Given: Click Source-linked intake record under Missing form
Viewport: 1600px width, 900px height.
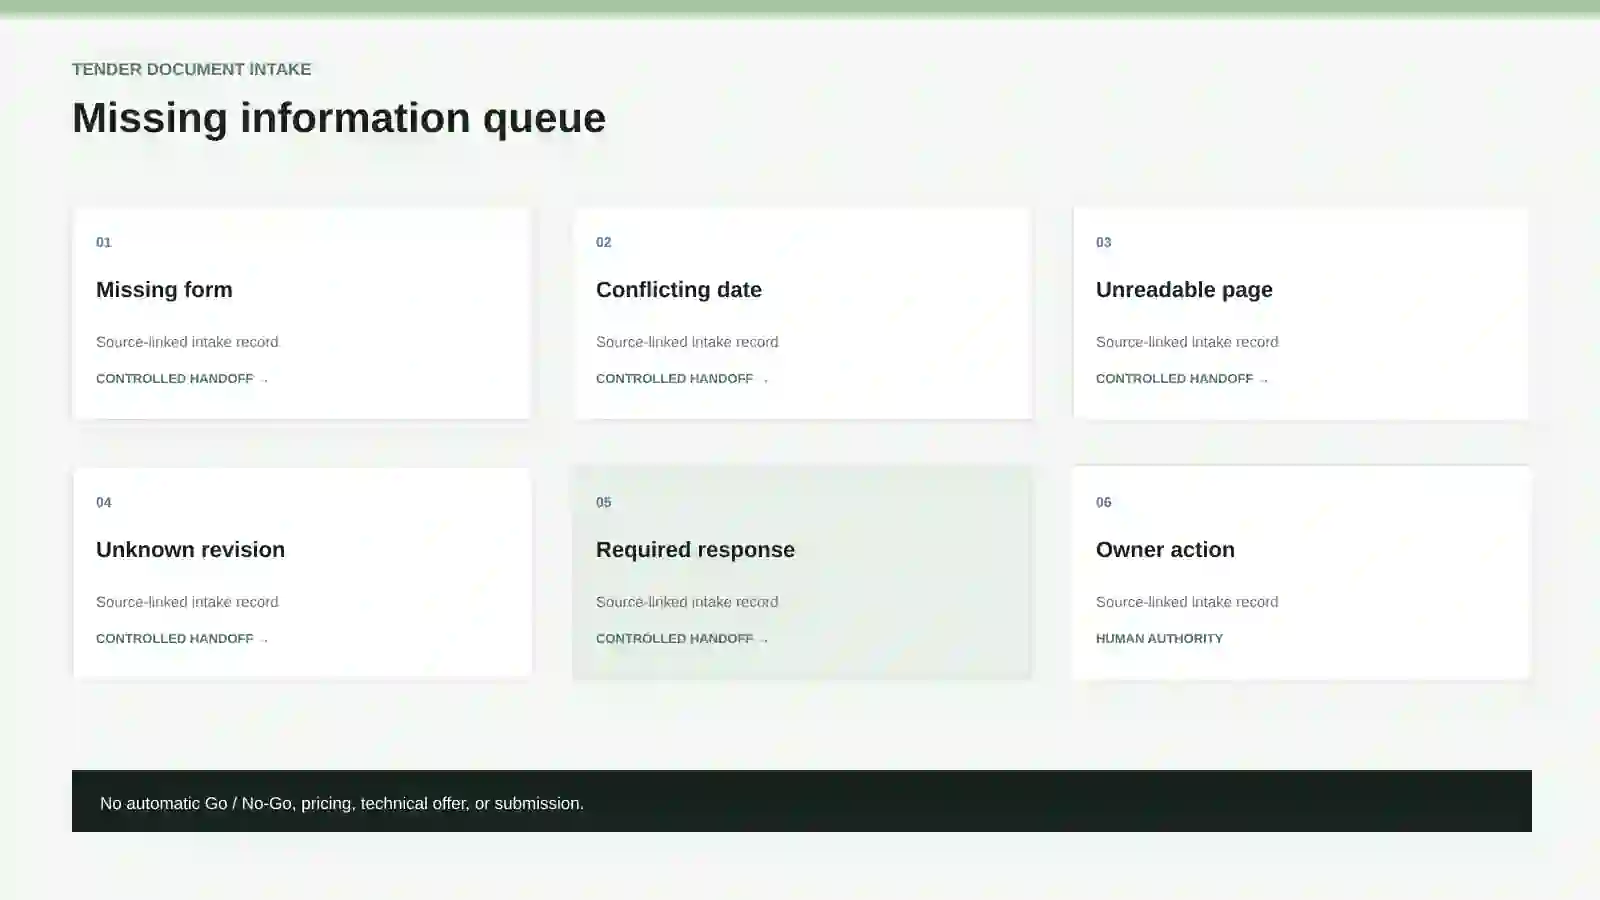Looking at the screenshot, I should tap(187, 342).
